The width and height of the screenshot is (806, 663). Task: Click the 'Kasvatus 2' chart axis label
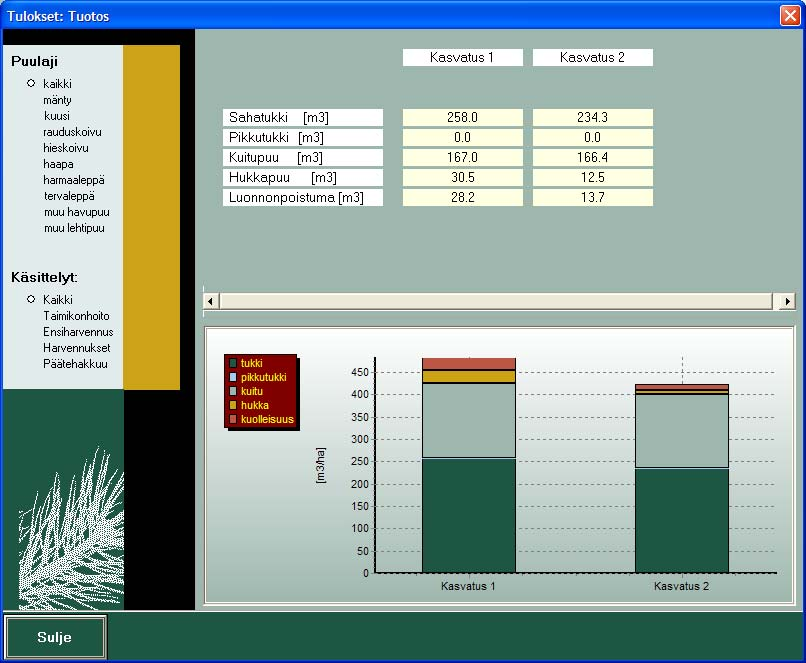pos(682,586)
